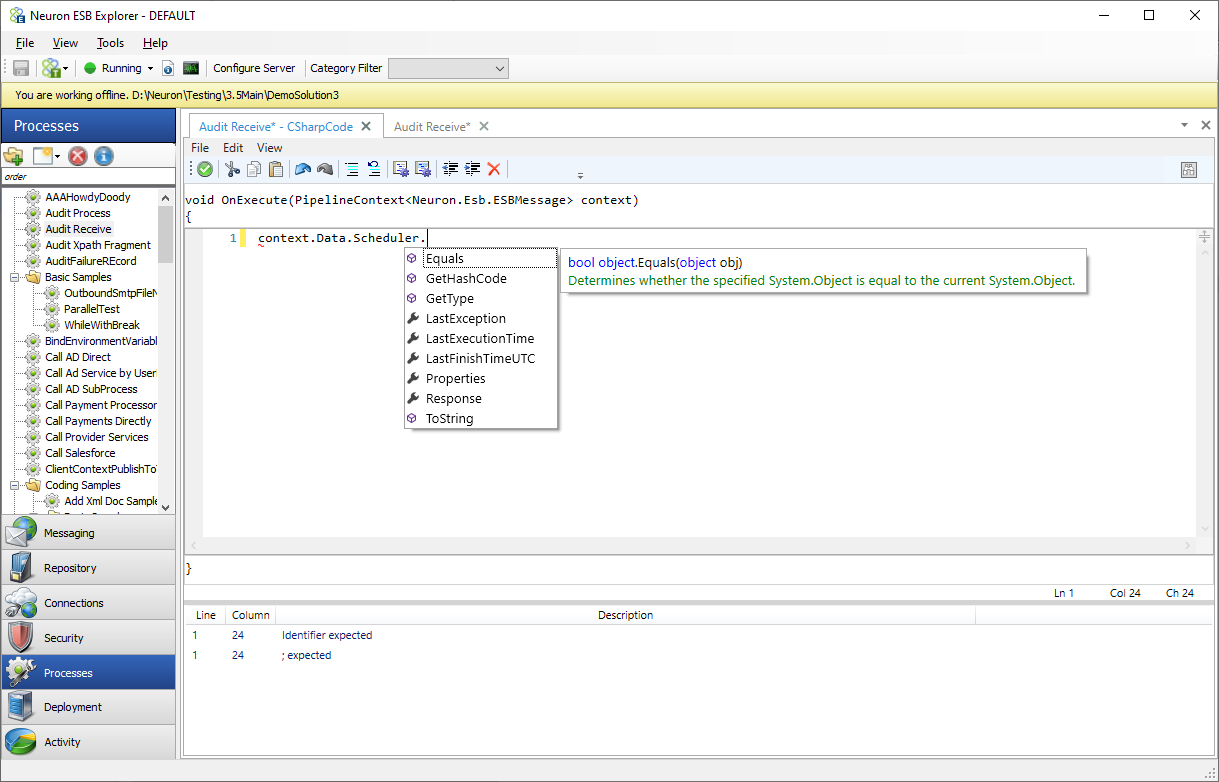
Task: Open the Activity navigation section
Action: click(x=88, y=742)
